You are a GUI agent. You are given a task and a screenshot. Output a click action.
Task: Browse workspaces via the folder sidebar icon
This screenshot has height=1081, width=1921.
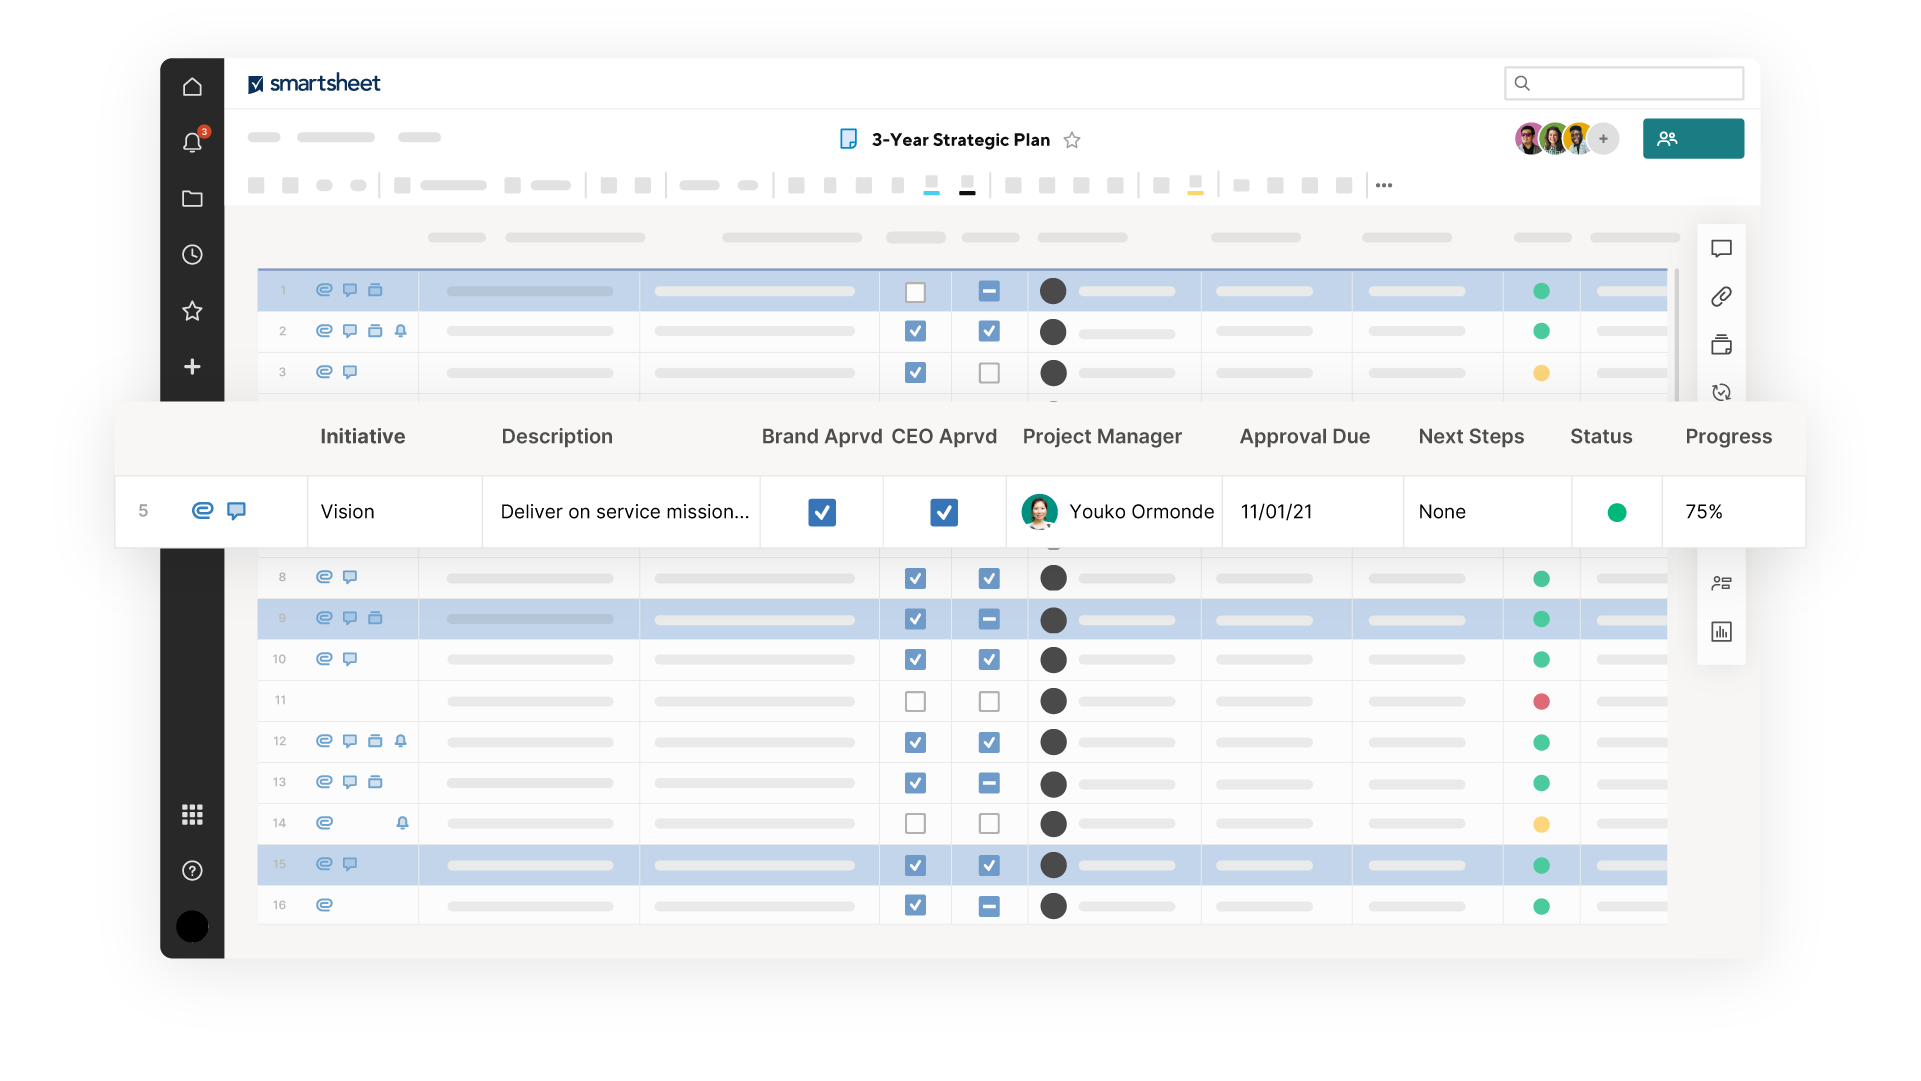coord(192,199)
